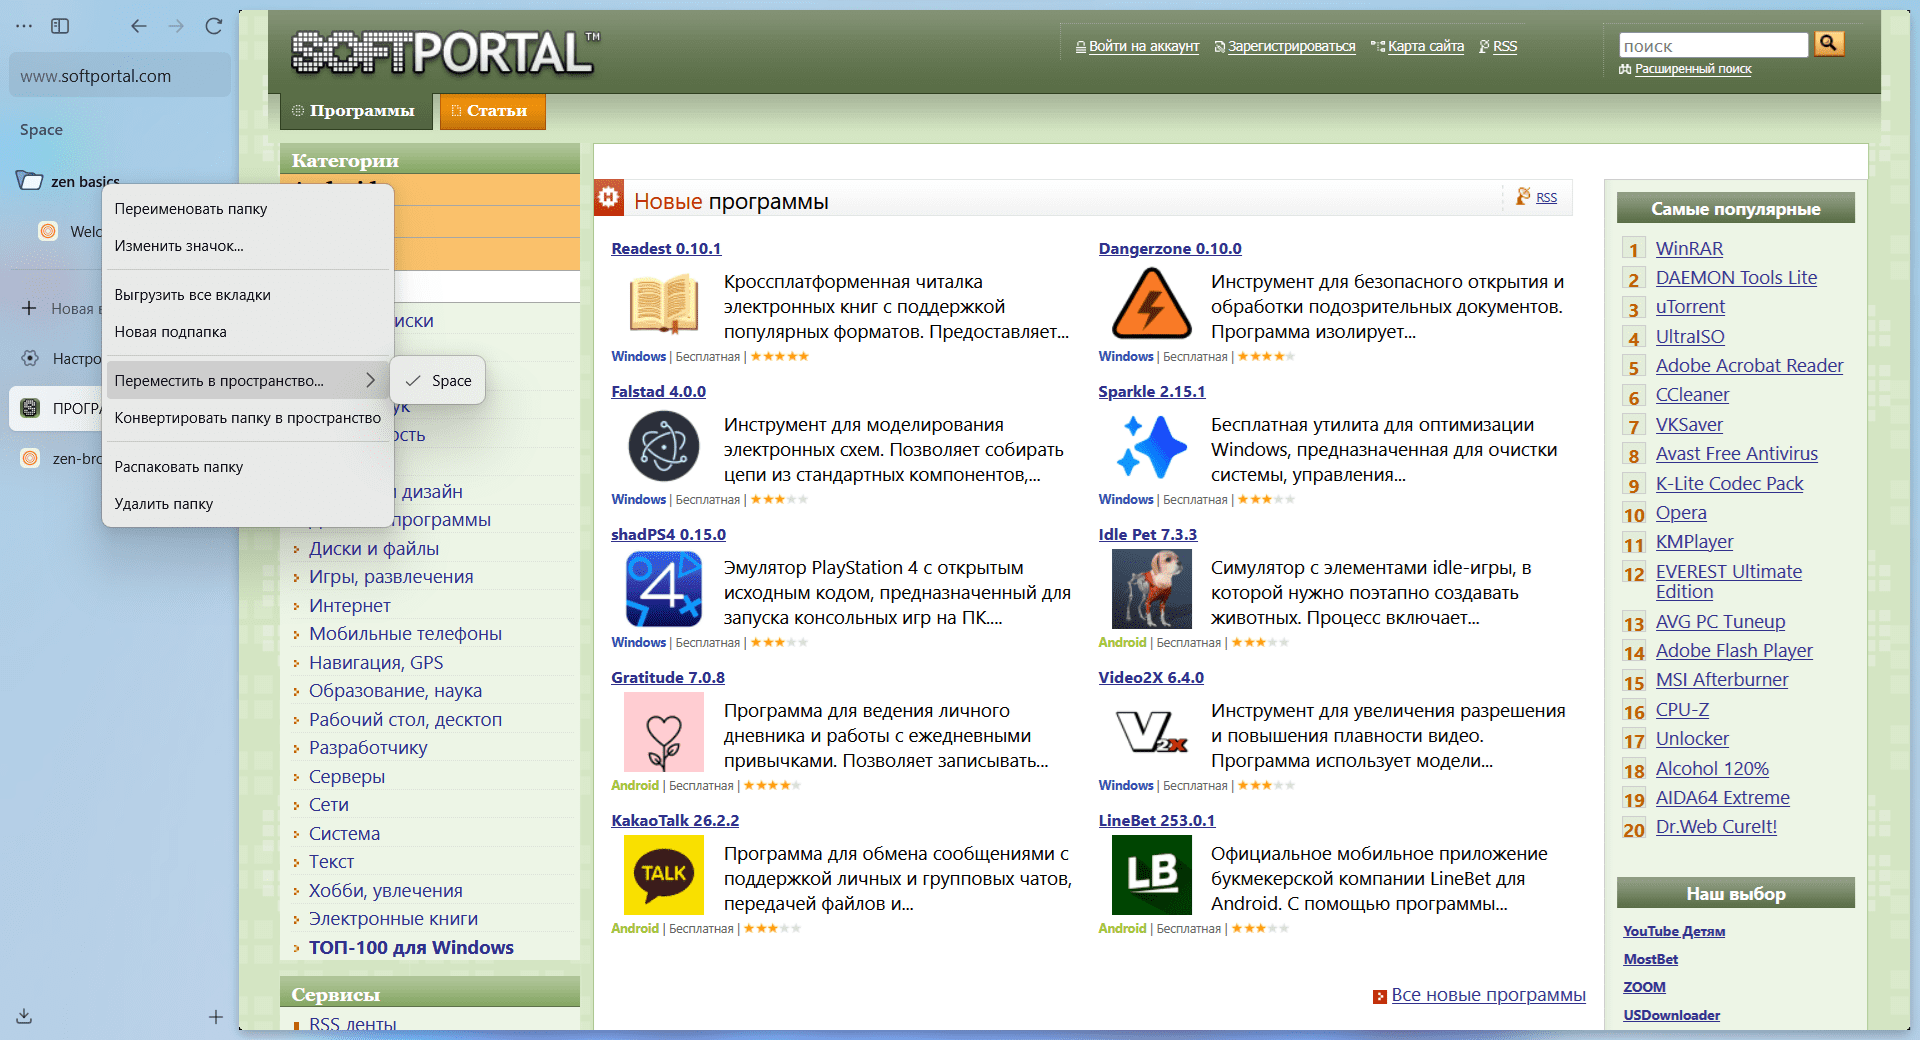This screenshot has width=1920, height=1040.
Task: Select Распаковать папку menu entry
Action: coord(246,467)
